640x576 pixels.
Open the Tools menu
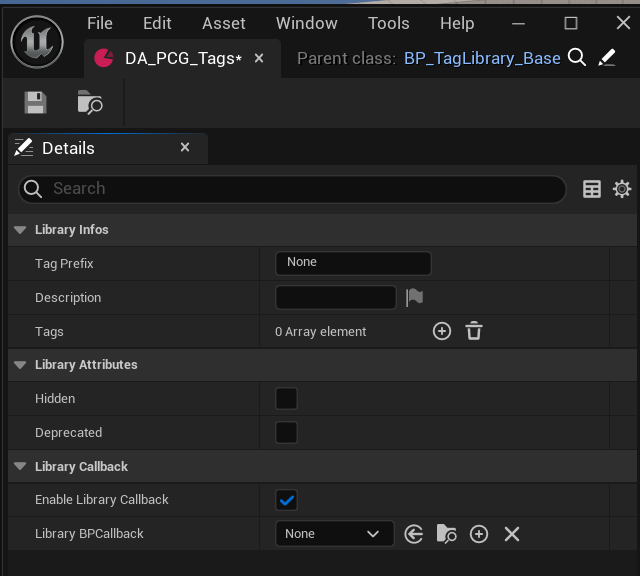coord(388,23)
